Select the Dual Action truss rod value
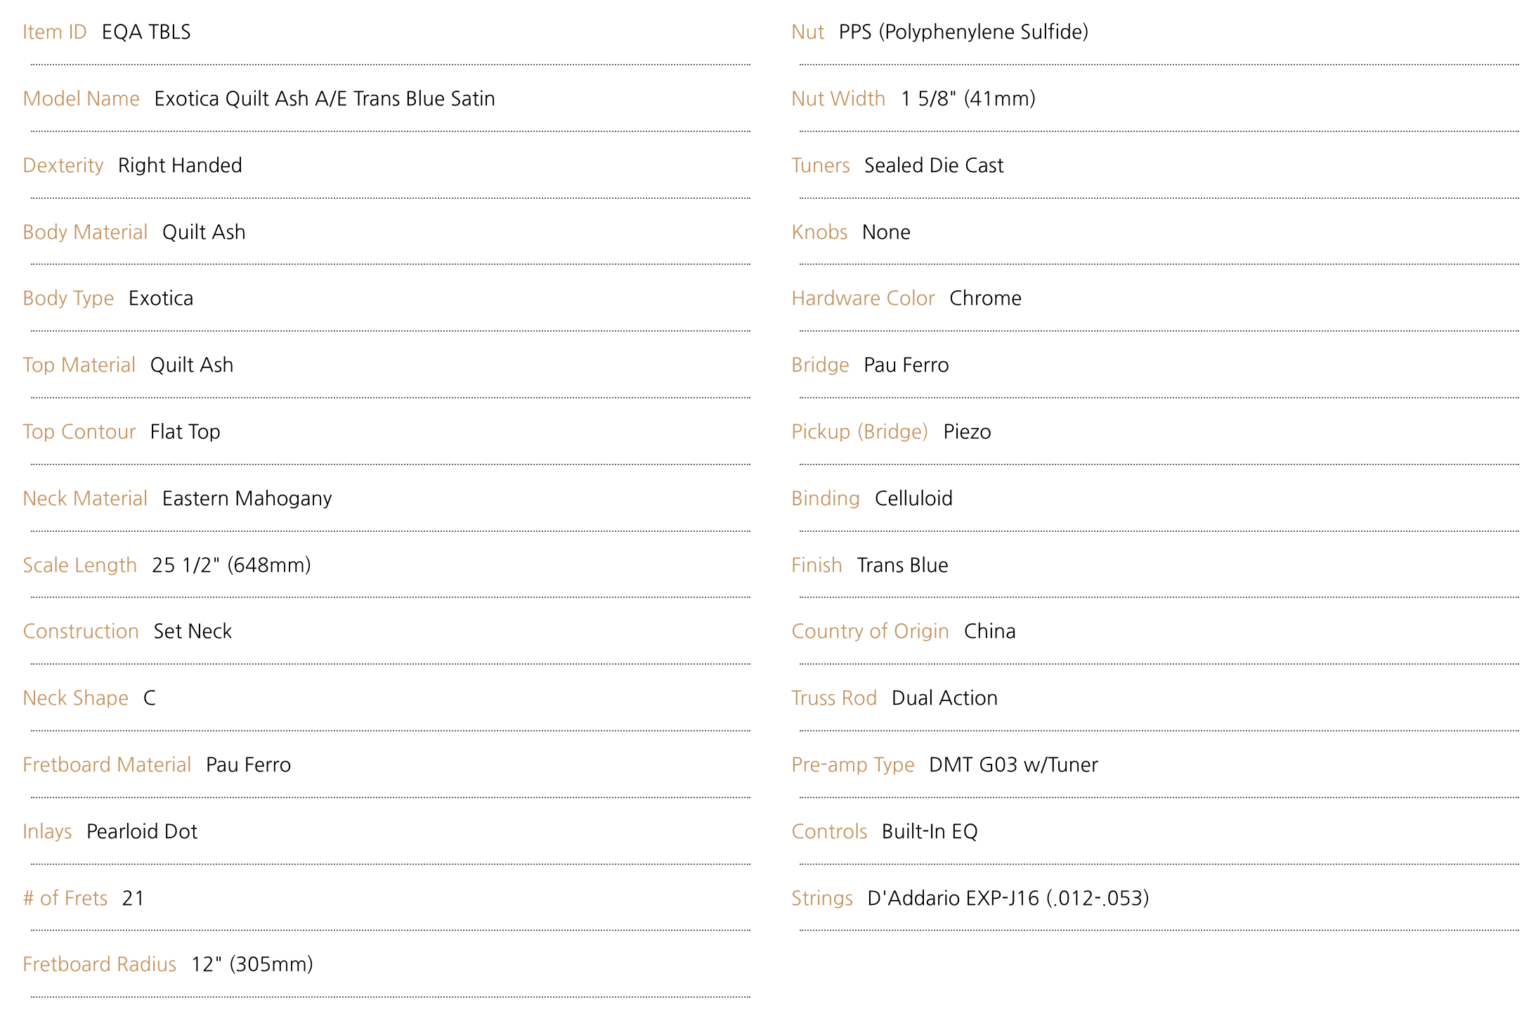This screenshot has height=1009, width=1536. 945,699
